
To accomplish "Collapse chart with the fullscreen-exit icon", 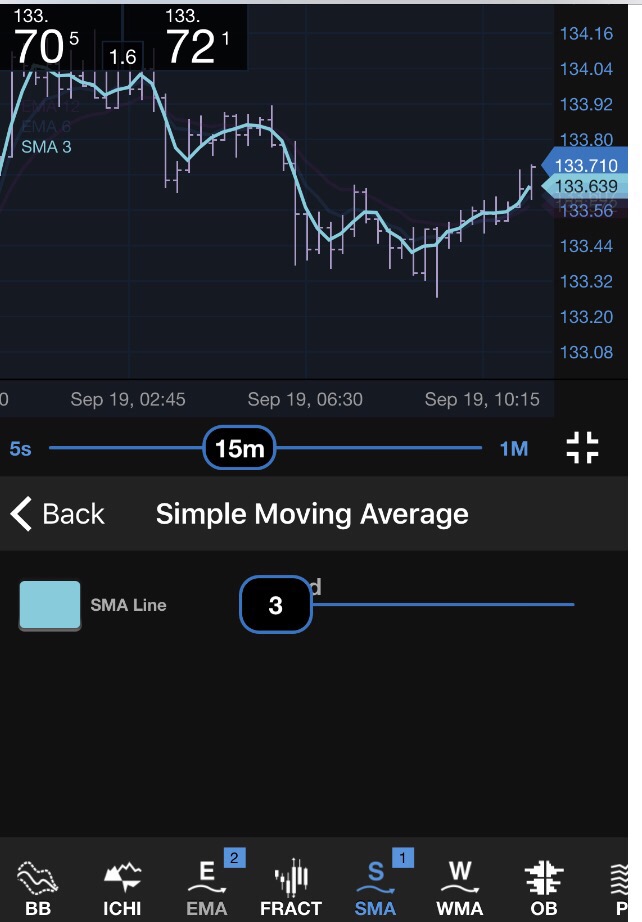I will click(582, 448).
